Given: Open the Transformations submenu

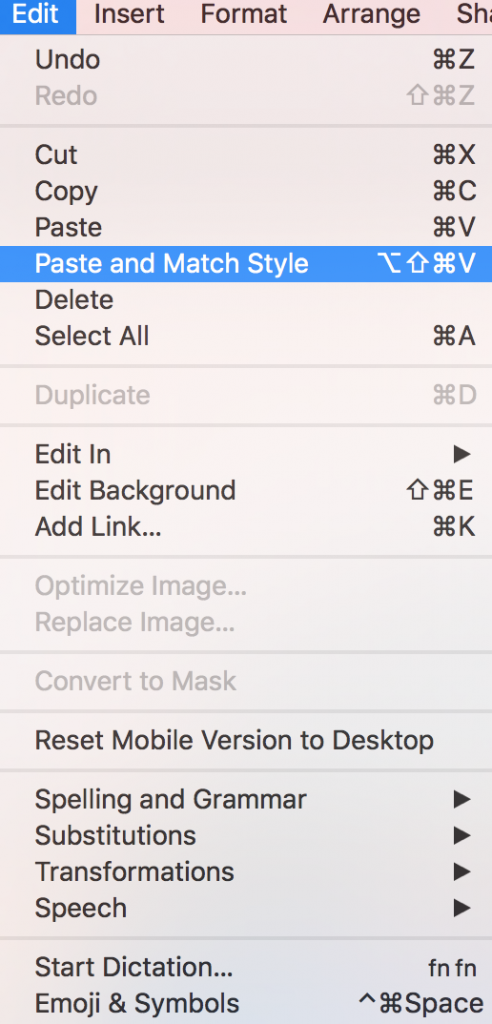Looking at the screenshot, I should 246,872.
